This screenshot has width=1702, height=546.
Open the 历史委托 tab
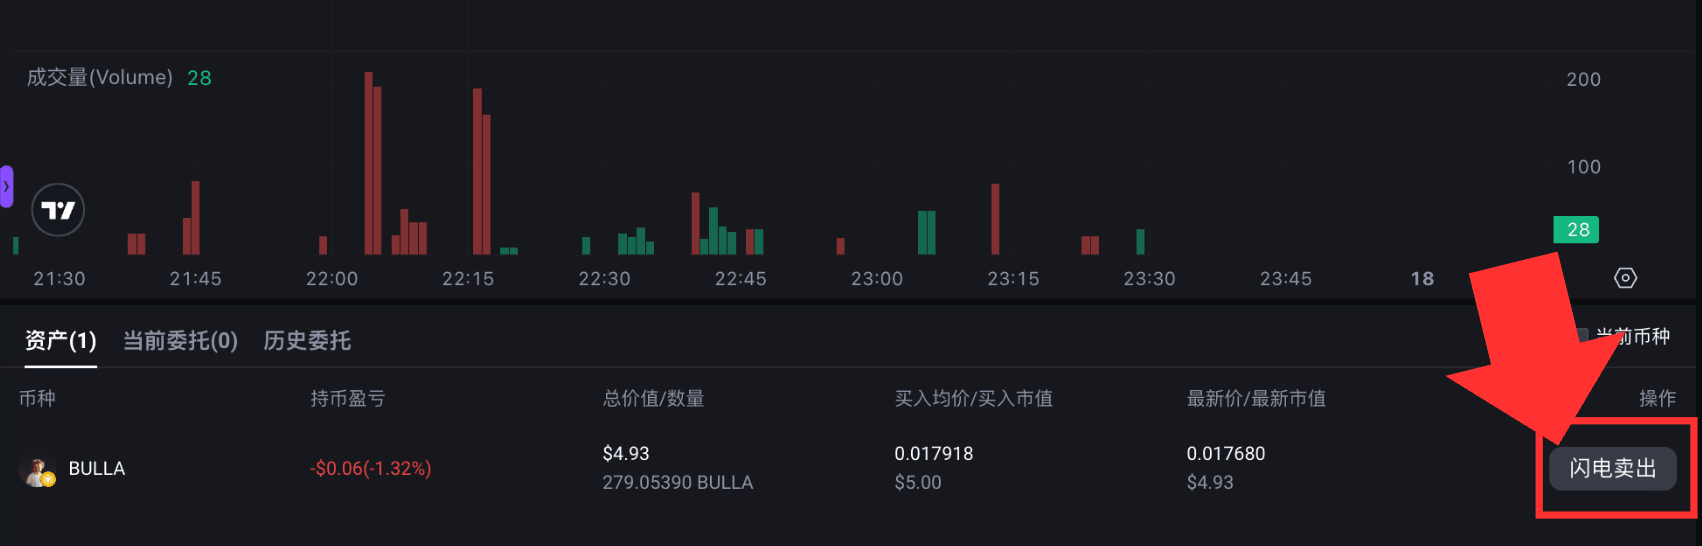click(x=307, y=341)
